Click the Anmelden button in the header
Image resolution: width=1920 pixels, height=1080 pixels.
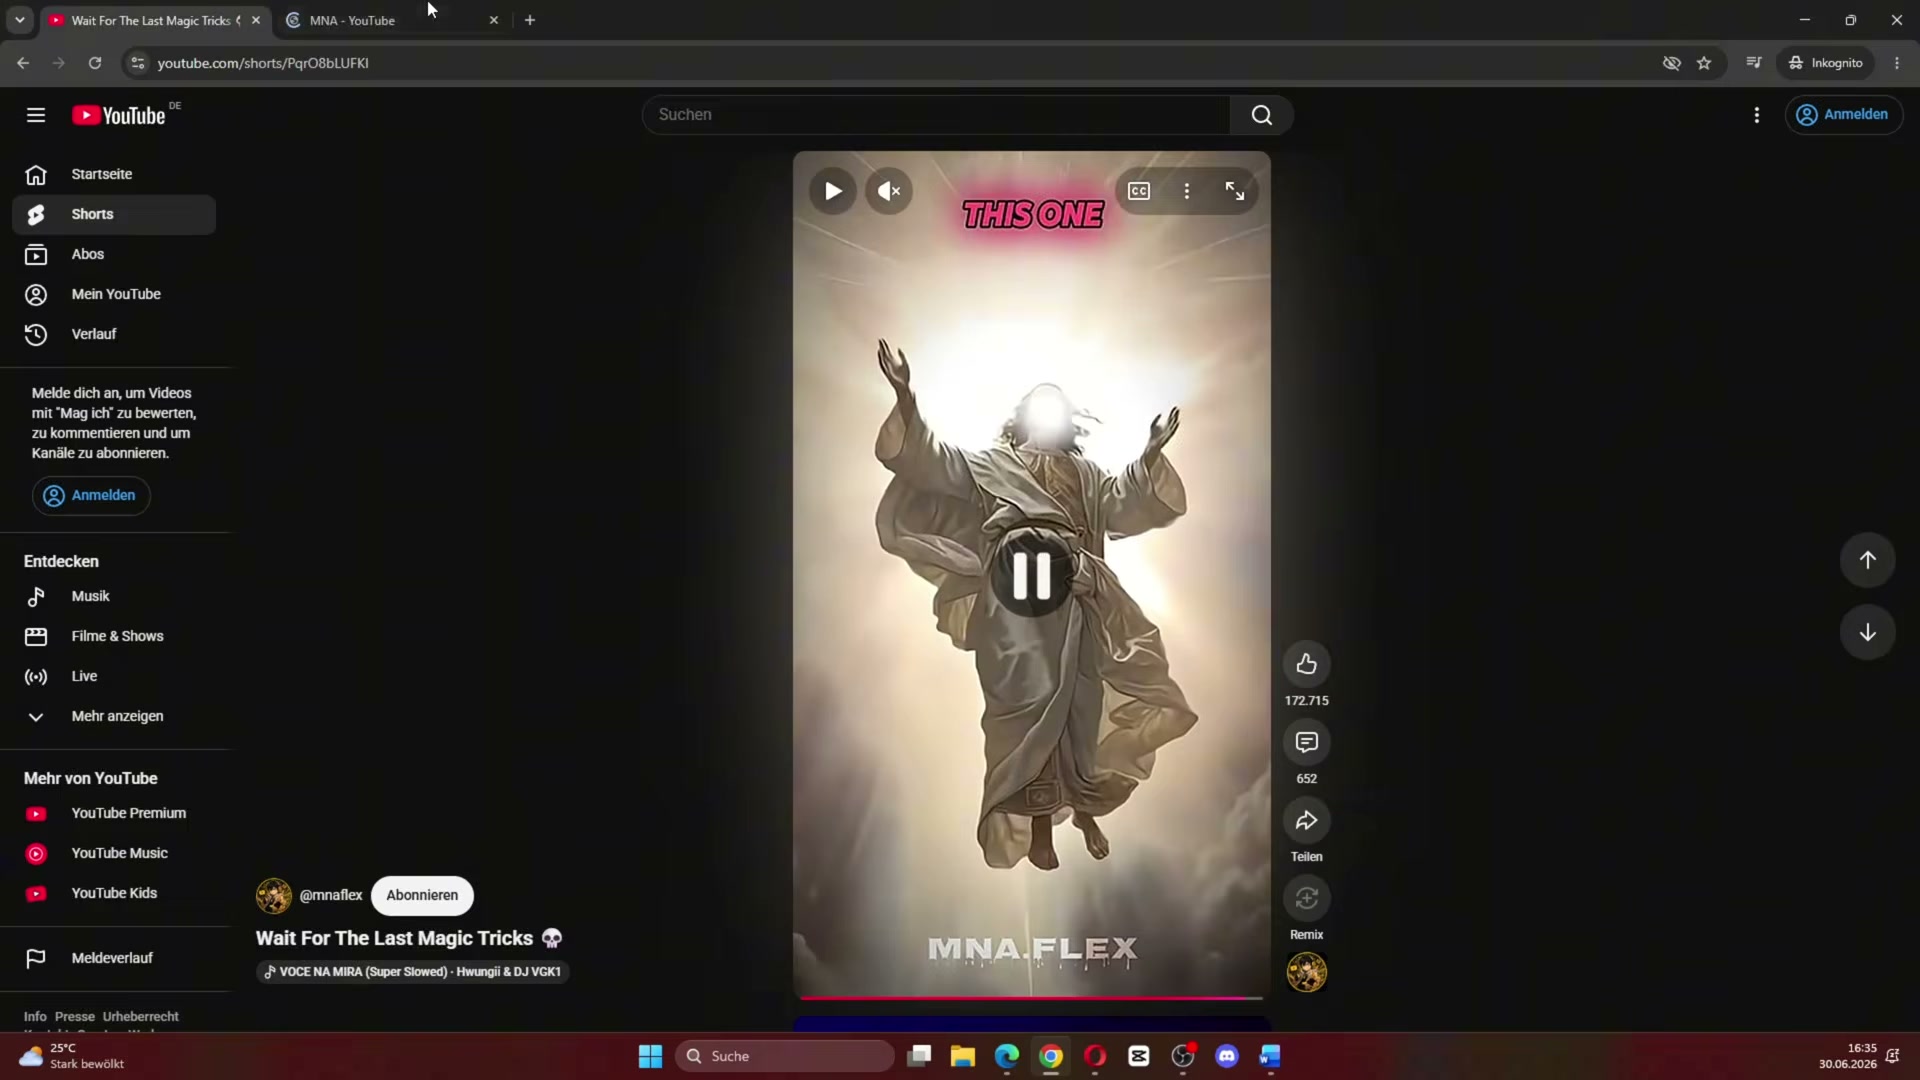[1844, 115]
